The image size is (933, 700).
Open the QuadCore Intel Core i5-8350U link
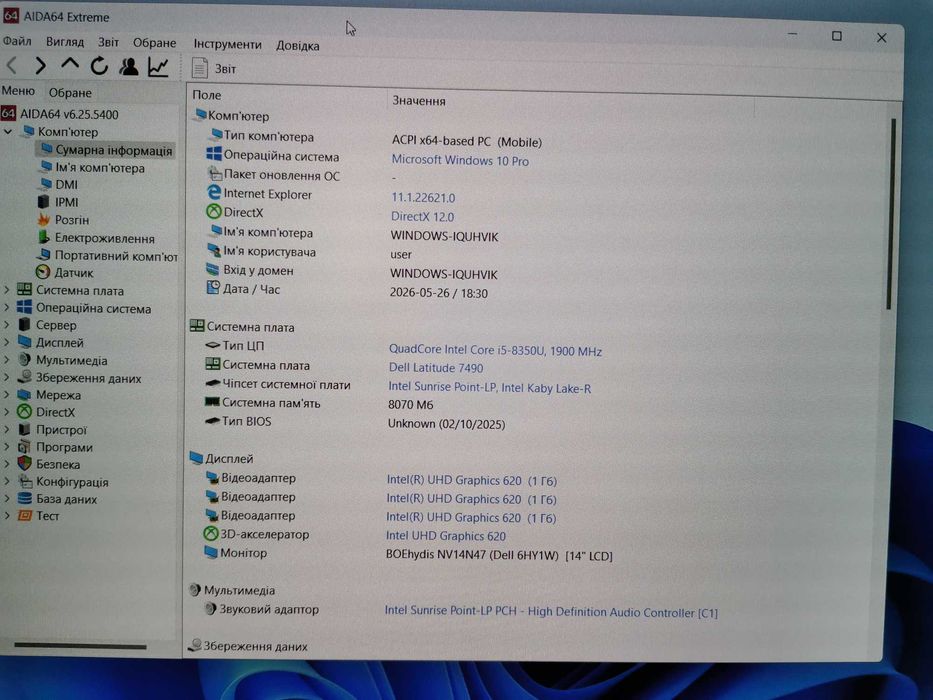click(x=495, y=351)
